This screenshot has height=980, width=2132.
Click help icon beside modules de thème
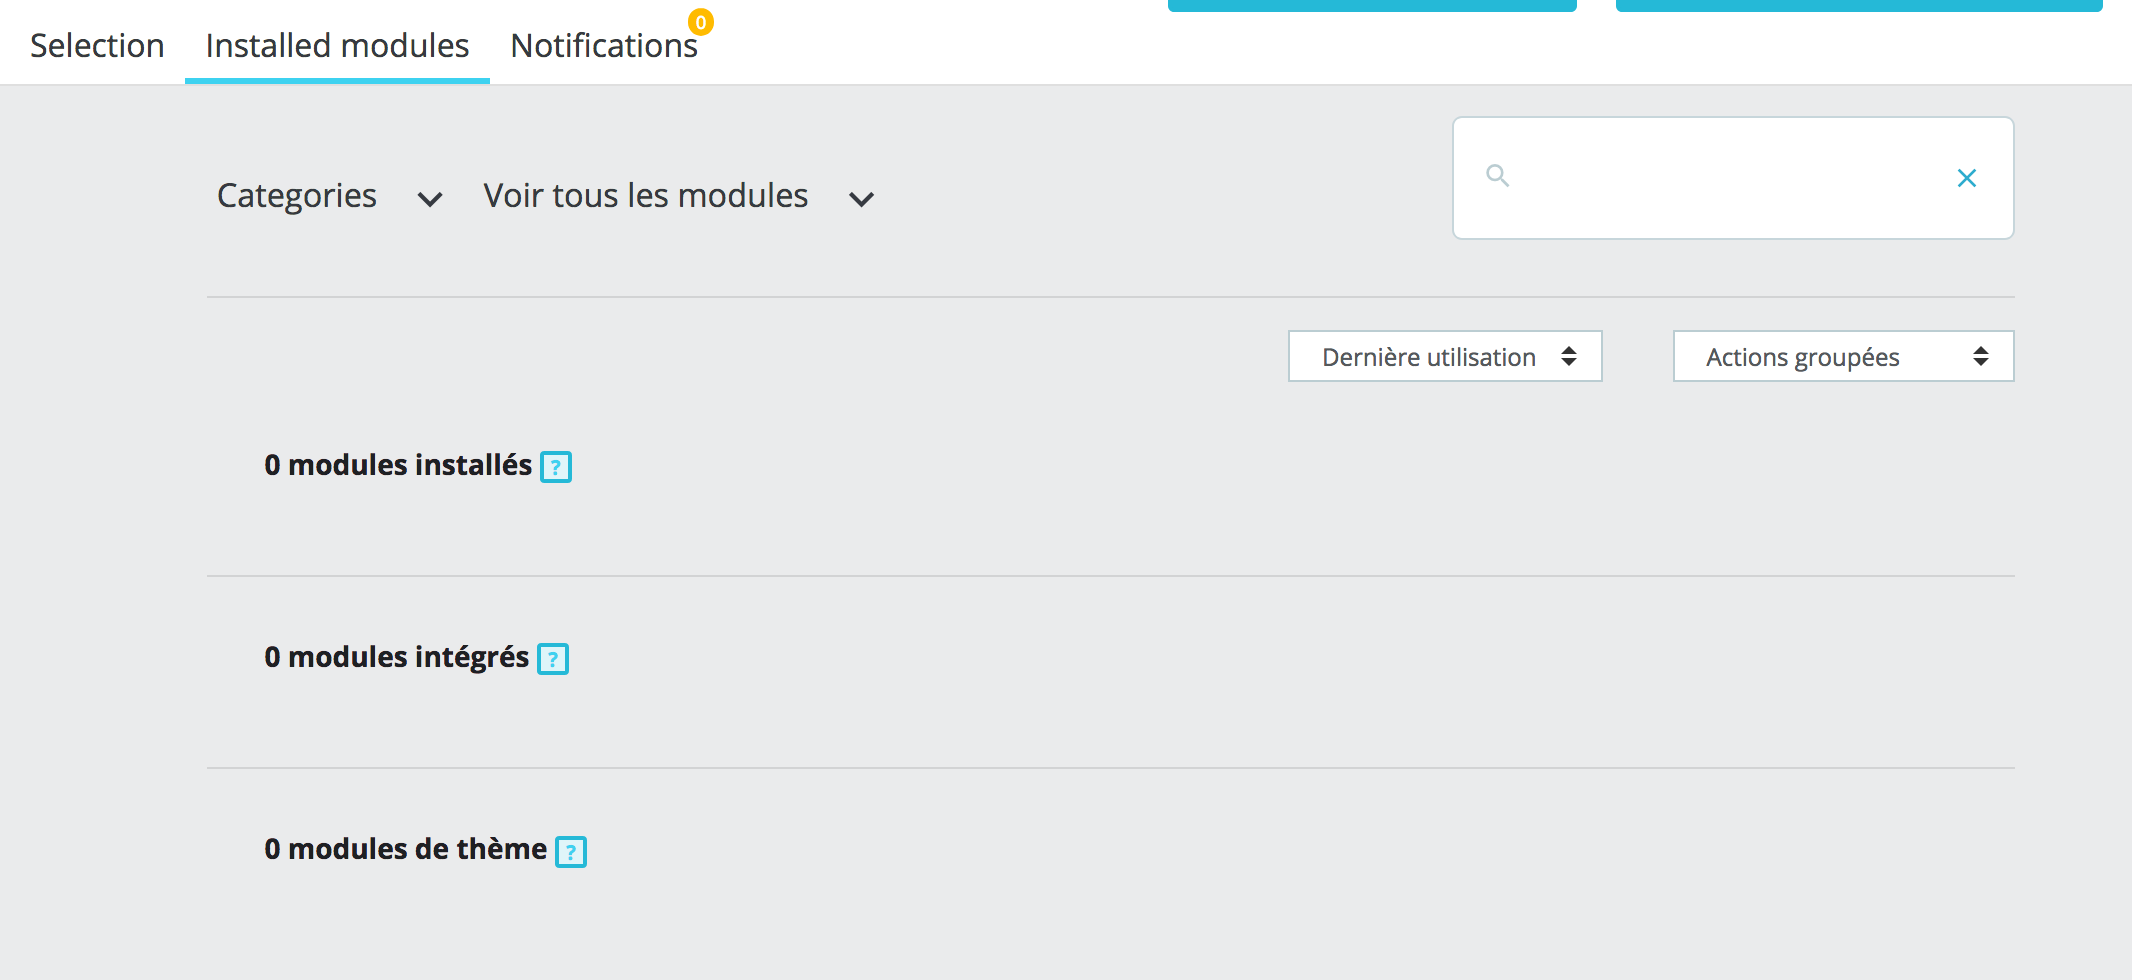(571, 852)
